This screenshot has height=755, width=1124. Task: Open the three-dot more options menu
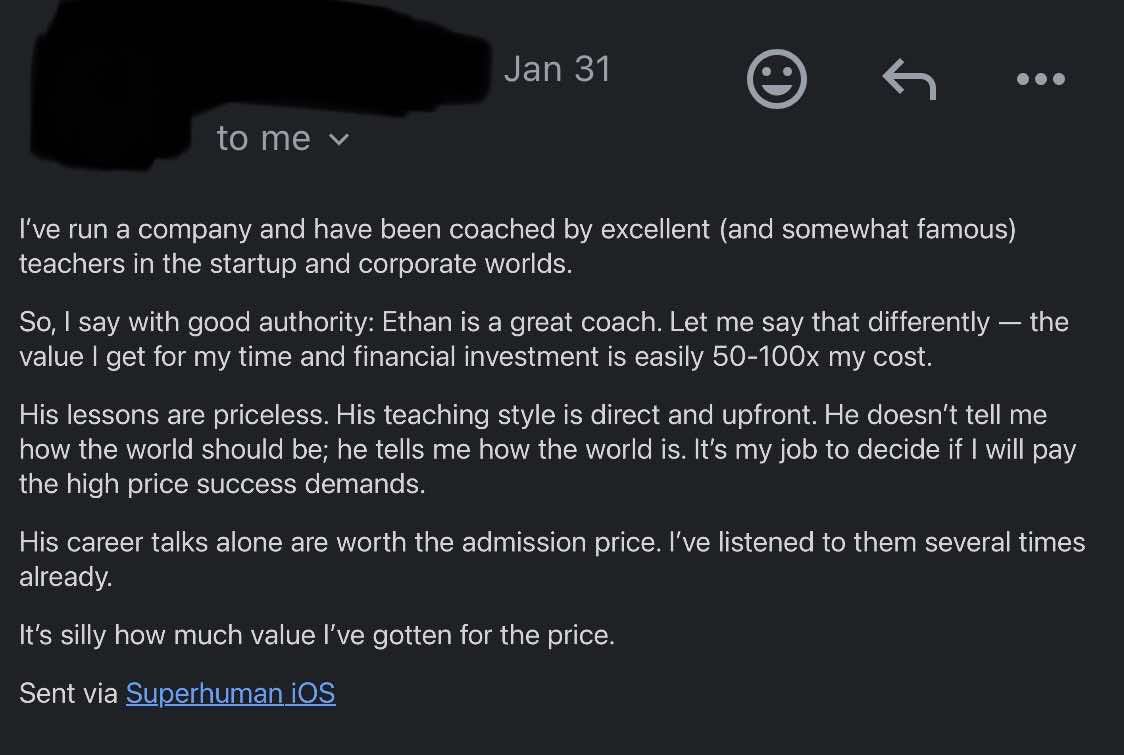coord(1041,79)
